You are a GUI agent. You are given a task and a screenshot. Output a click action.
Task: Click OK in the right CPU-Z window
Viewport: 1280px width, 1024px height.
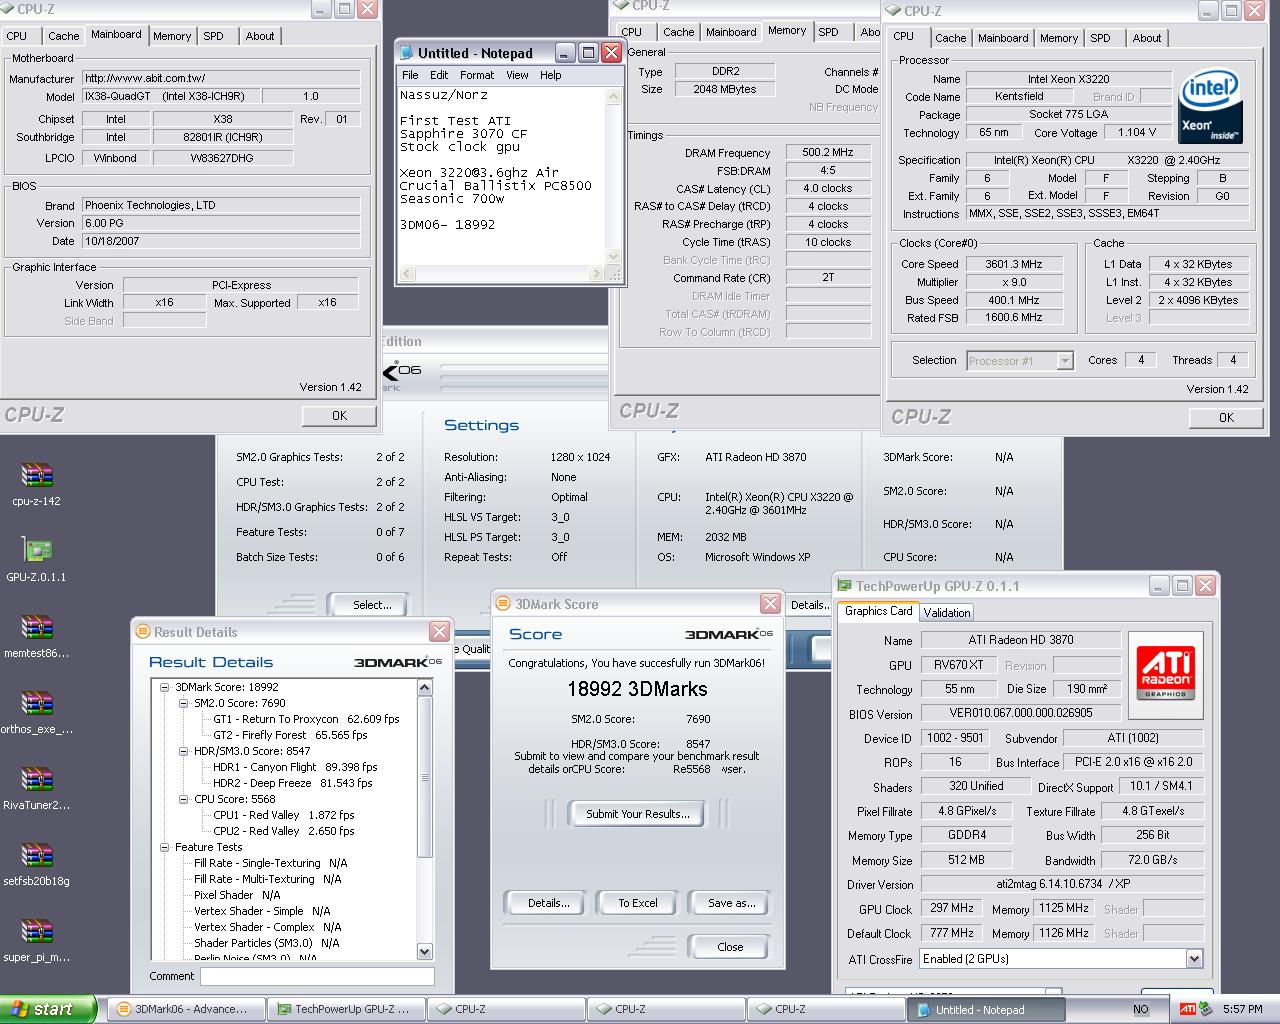(1227, 418)
